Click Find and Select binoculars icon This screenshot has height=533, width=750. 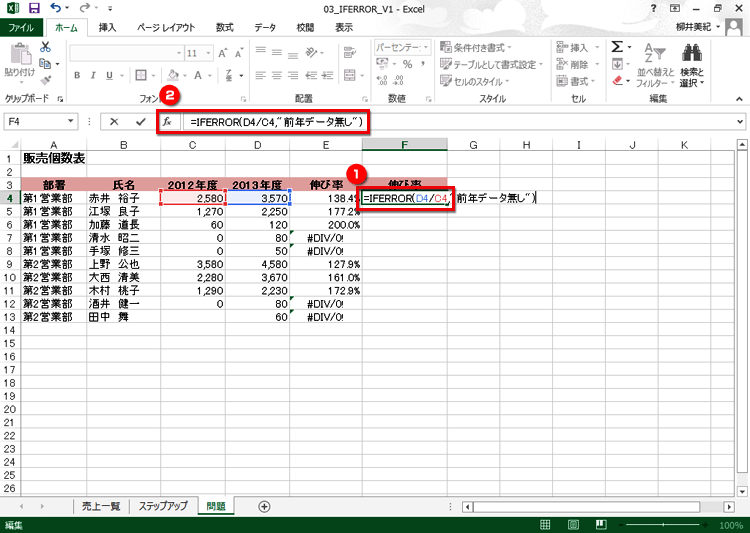(692, 53)
